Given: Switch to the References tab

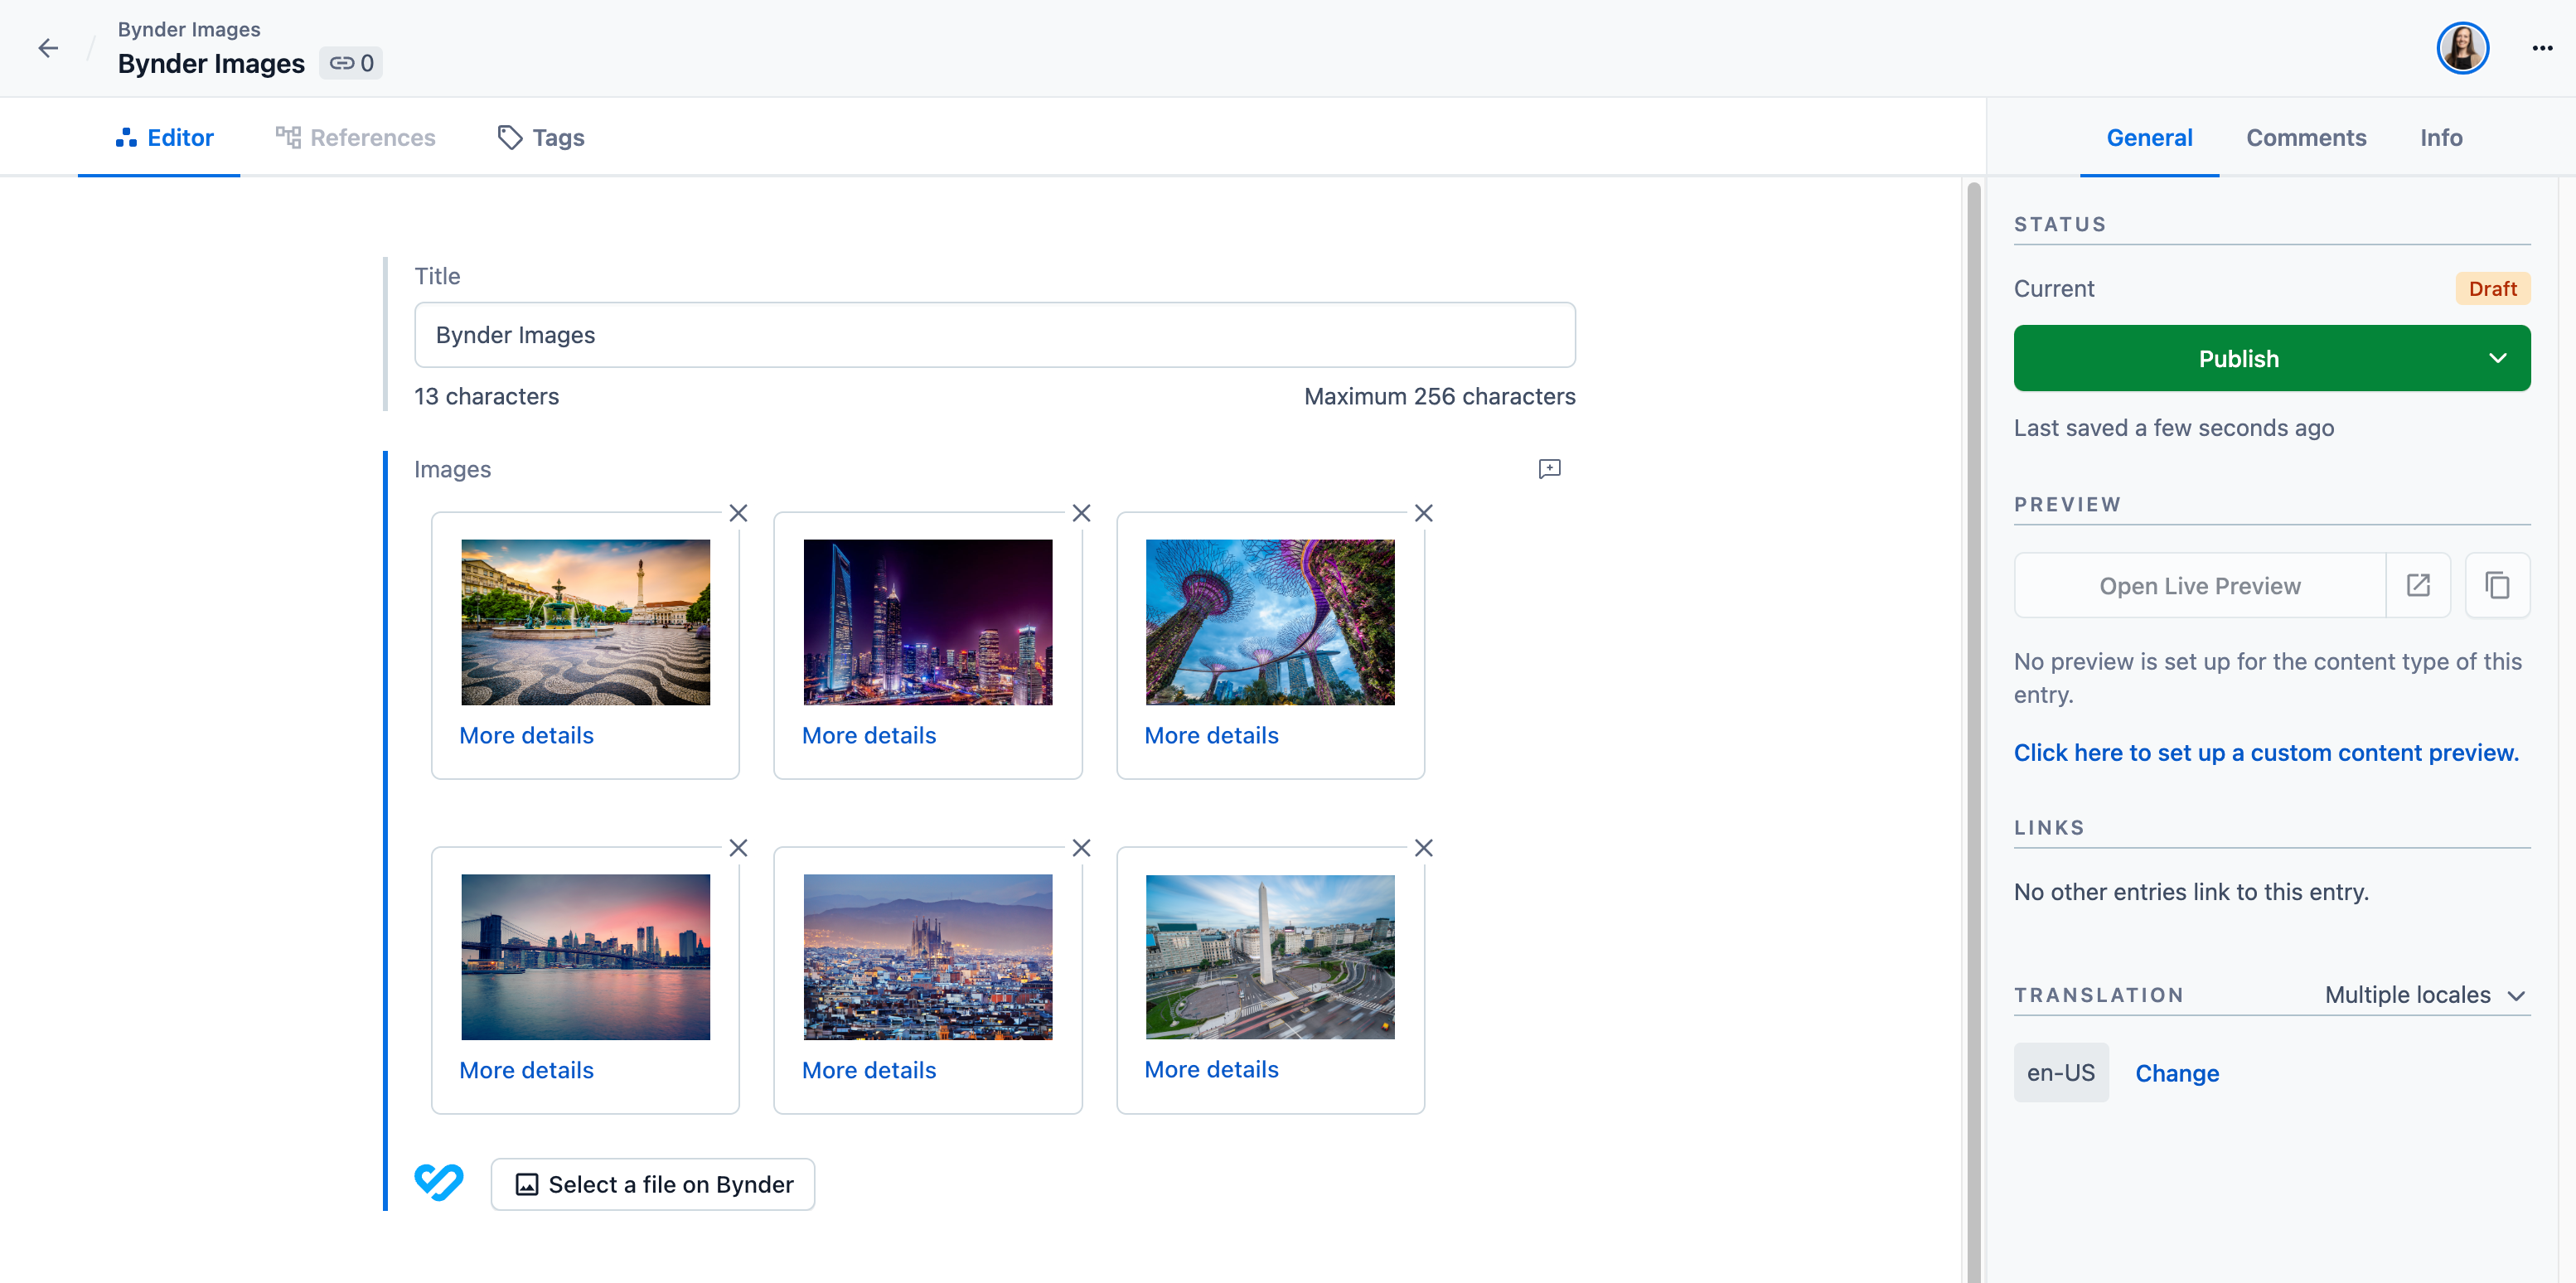Looking at the screenshot, I should coord(355,138).
